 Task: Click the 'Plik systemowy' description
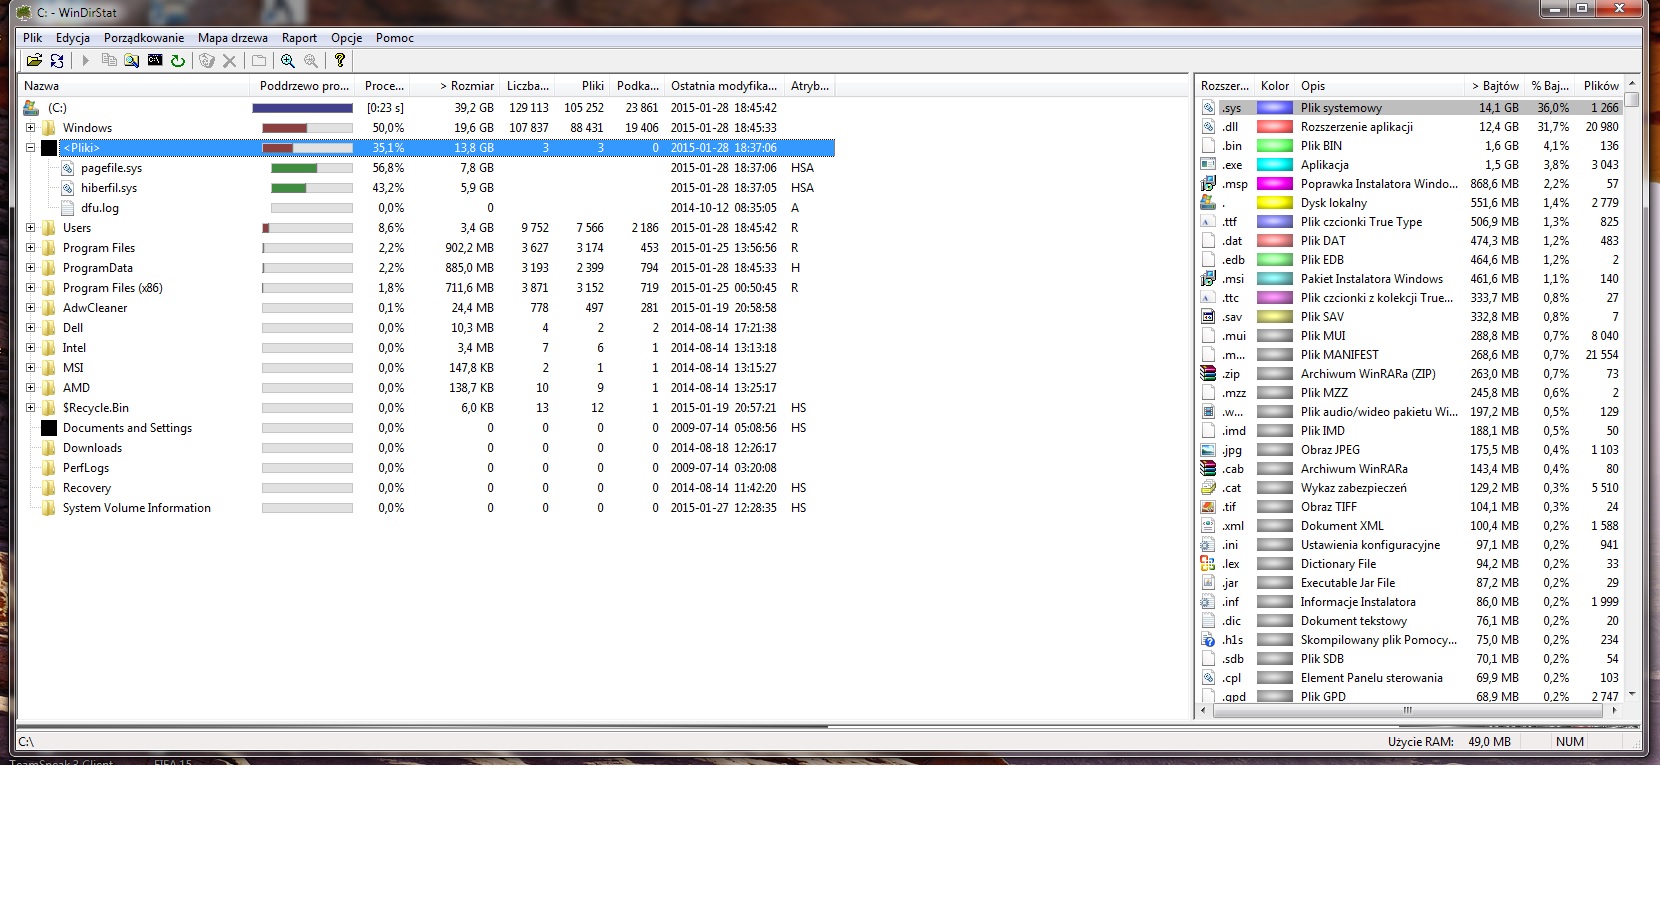pyautogui.click(x=1341, y=108)
